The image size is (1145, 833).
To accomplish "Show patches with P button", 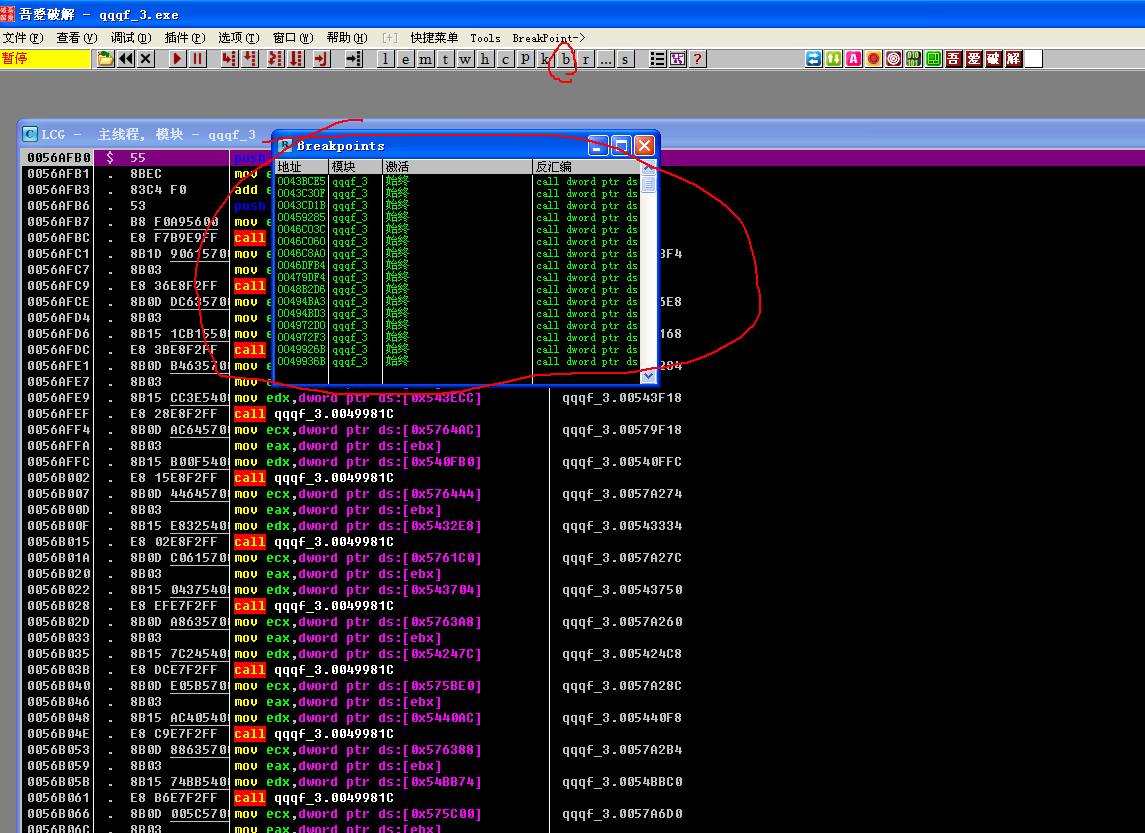I will 525,59.
